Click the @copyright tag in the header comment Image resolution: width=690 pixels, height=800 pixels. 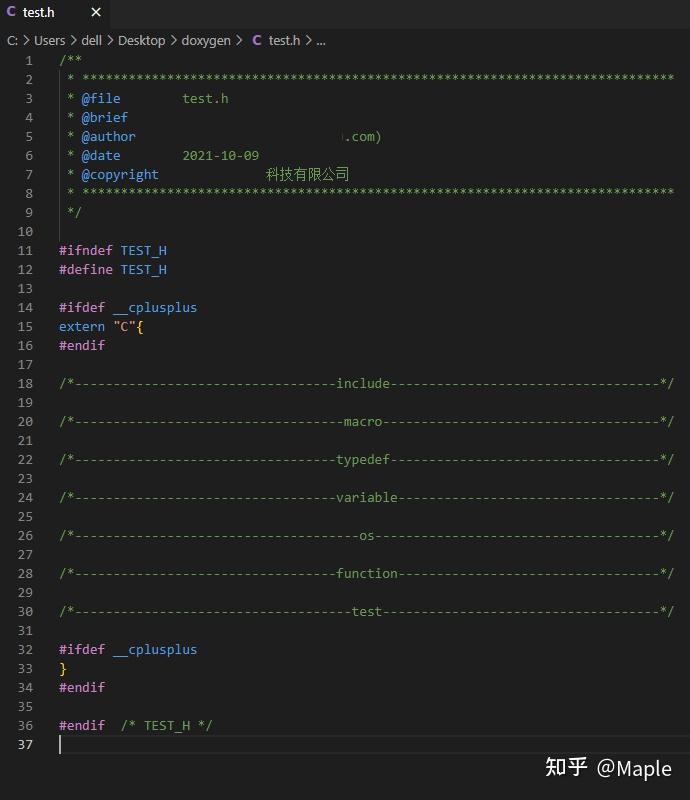[121, 174]
